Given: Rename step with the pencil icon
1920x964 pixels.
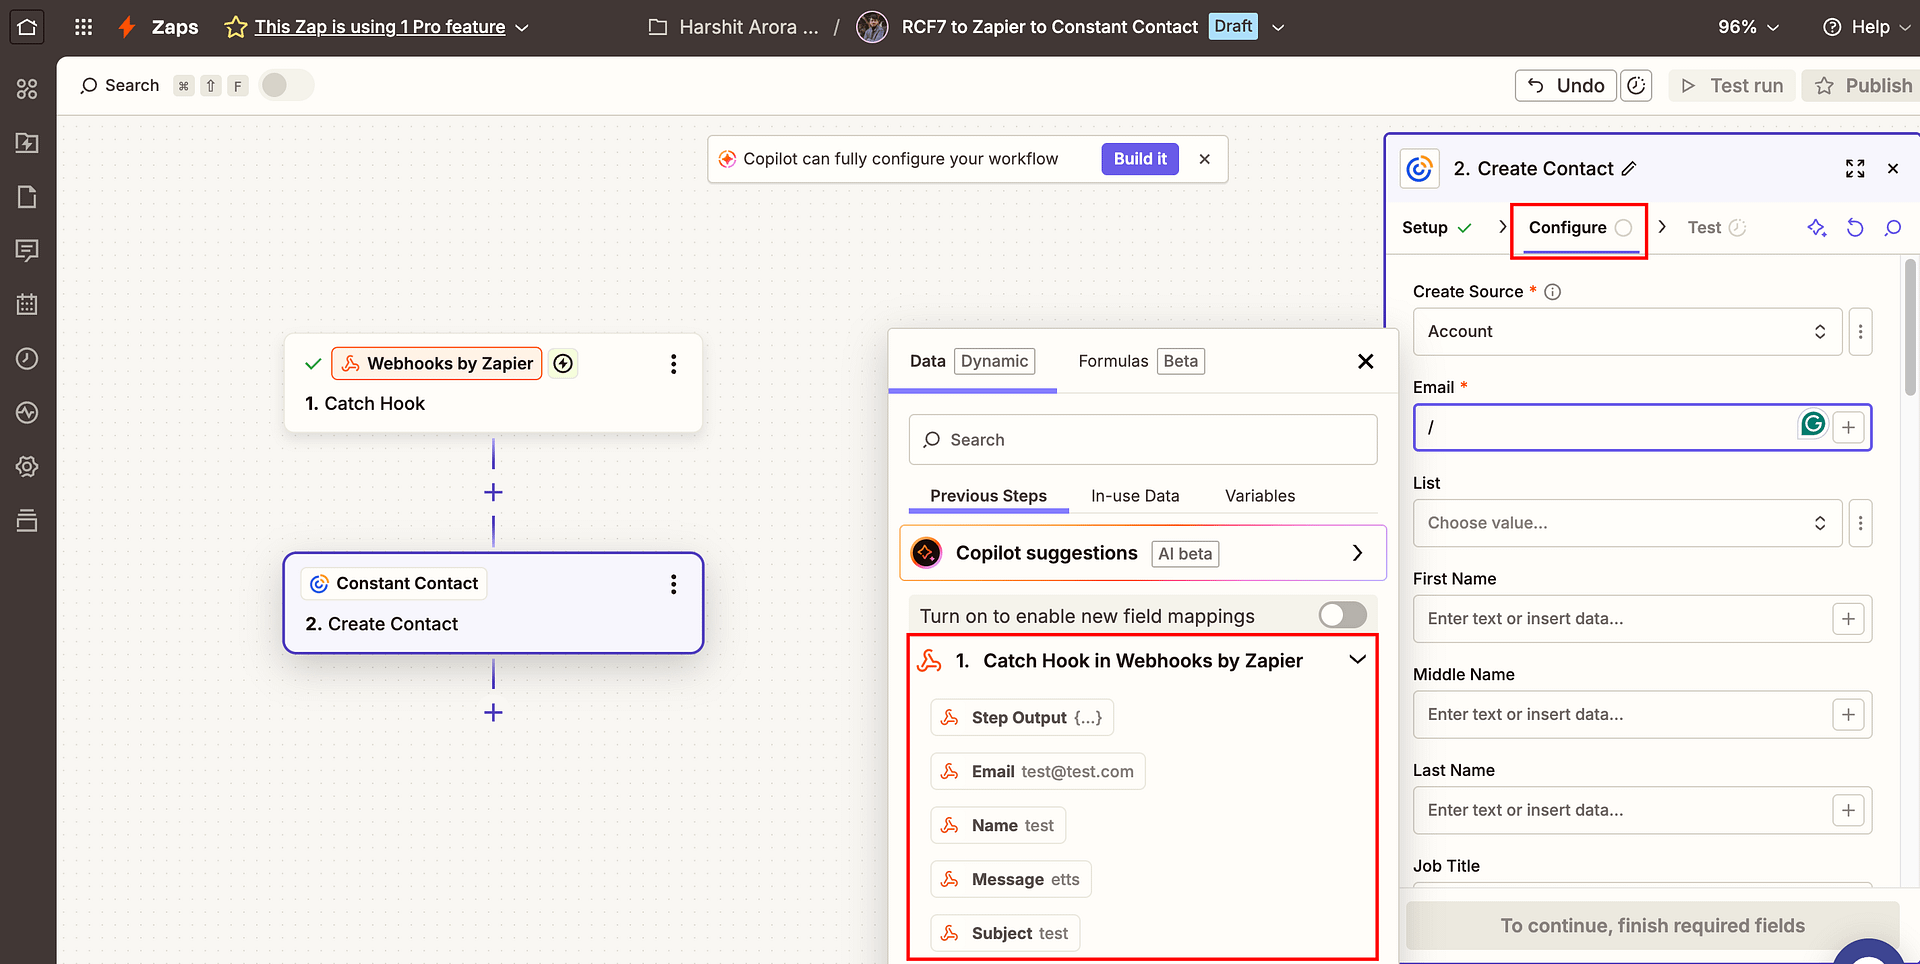Looking at the screenshot, I should 1630,169.
